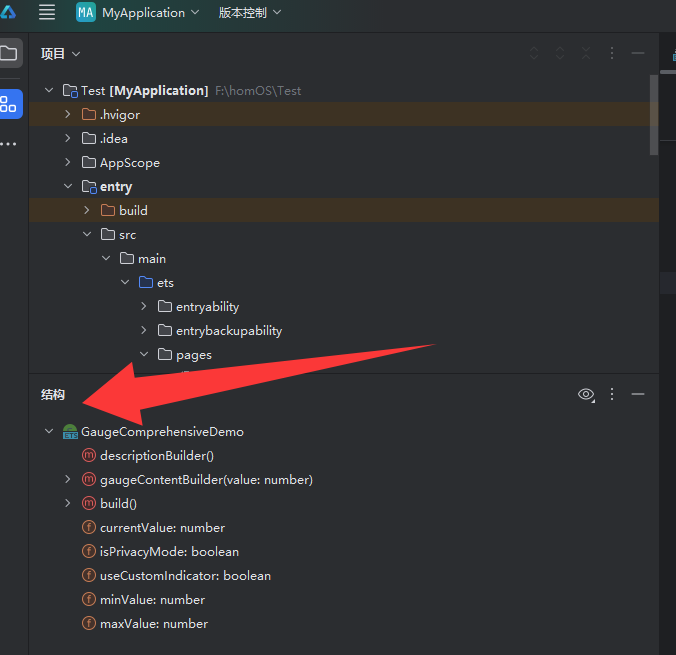Select gaugeContentBuilder method icon

tap(89, 479)
